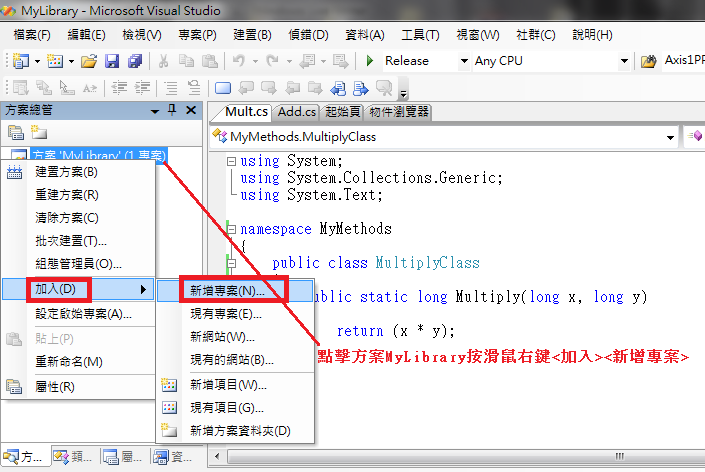Toggle bookmark icon in text editor toolbar

223,88
